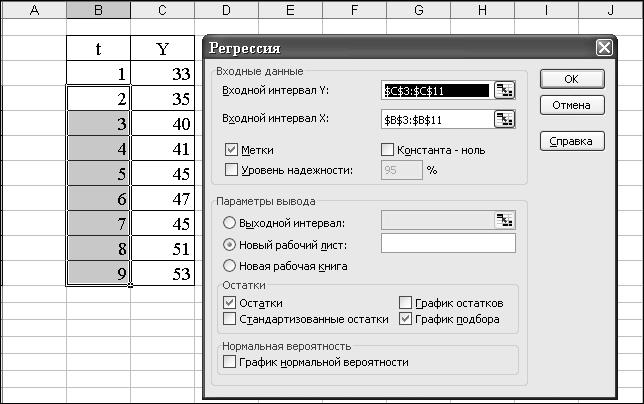Screen dimensions: 644x404
Task: Select column H header
Action: [483, 9]
